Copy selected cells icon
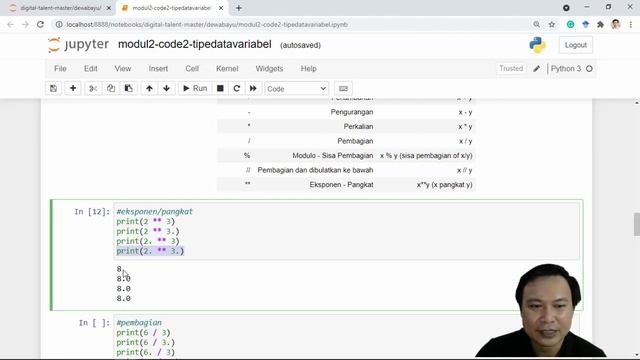 click(x=111, y=89)
